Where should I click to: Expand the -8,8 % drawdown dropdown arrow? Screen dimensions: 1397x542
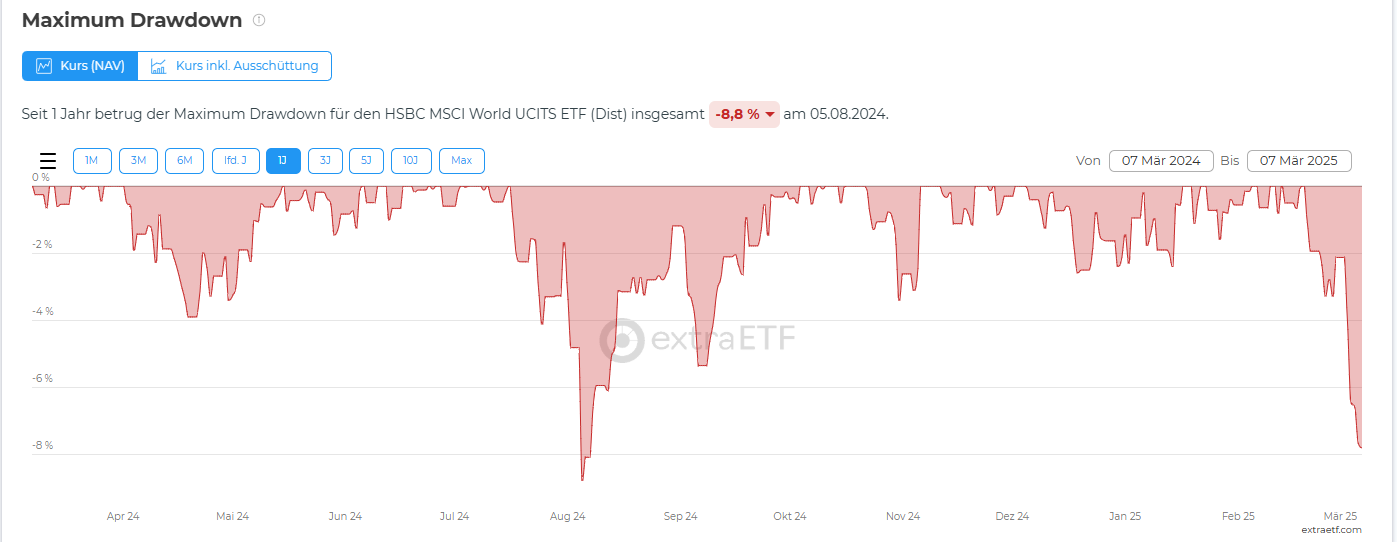point(770,115)
